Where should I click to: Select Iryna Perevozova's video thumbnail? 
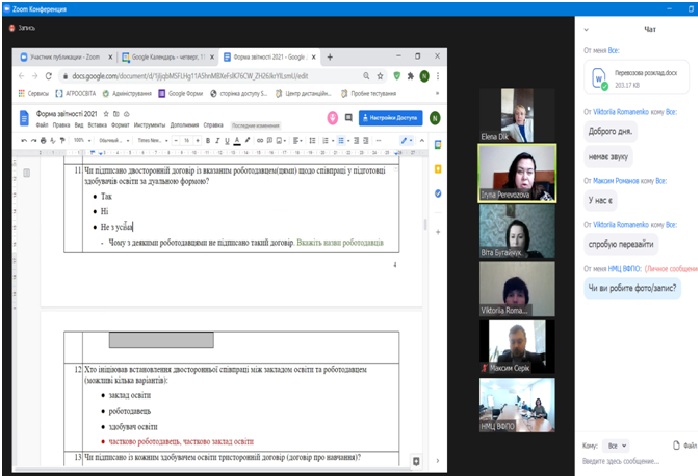(x=516, y=173)
